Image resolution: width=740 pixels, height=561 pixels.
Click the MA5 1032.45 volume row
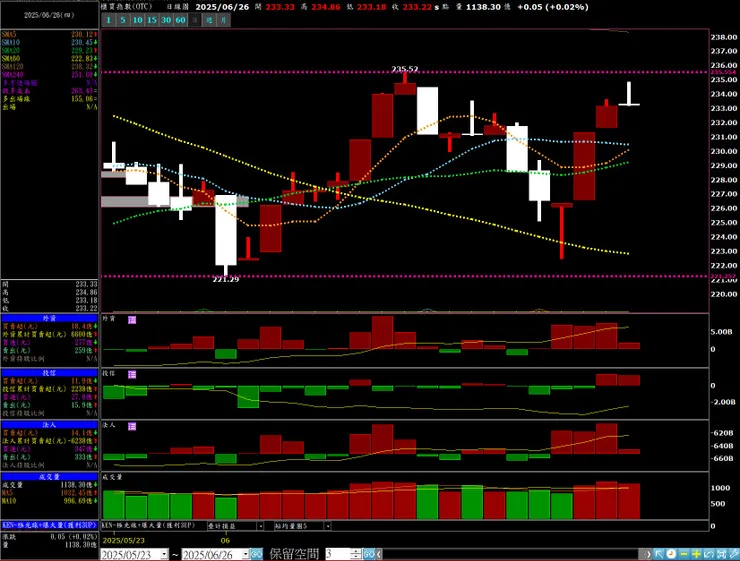[50, 493]
